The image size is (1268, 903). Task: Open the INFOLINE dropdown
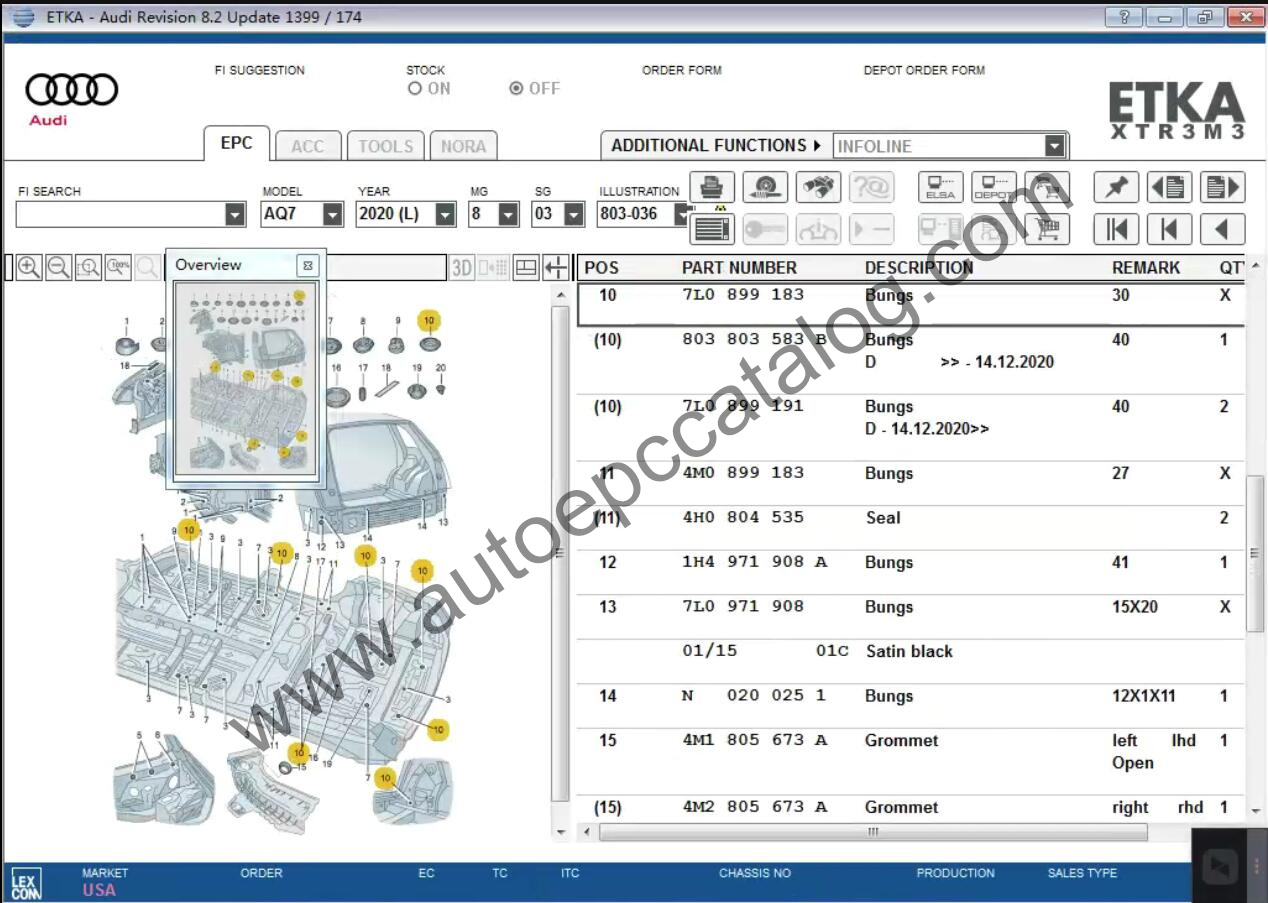coord(1054,146)
